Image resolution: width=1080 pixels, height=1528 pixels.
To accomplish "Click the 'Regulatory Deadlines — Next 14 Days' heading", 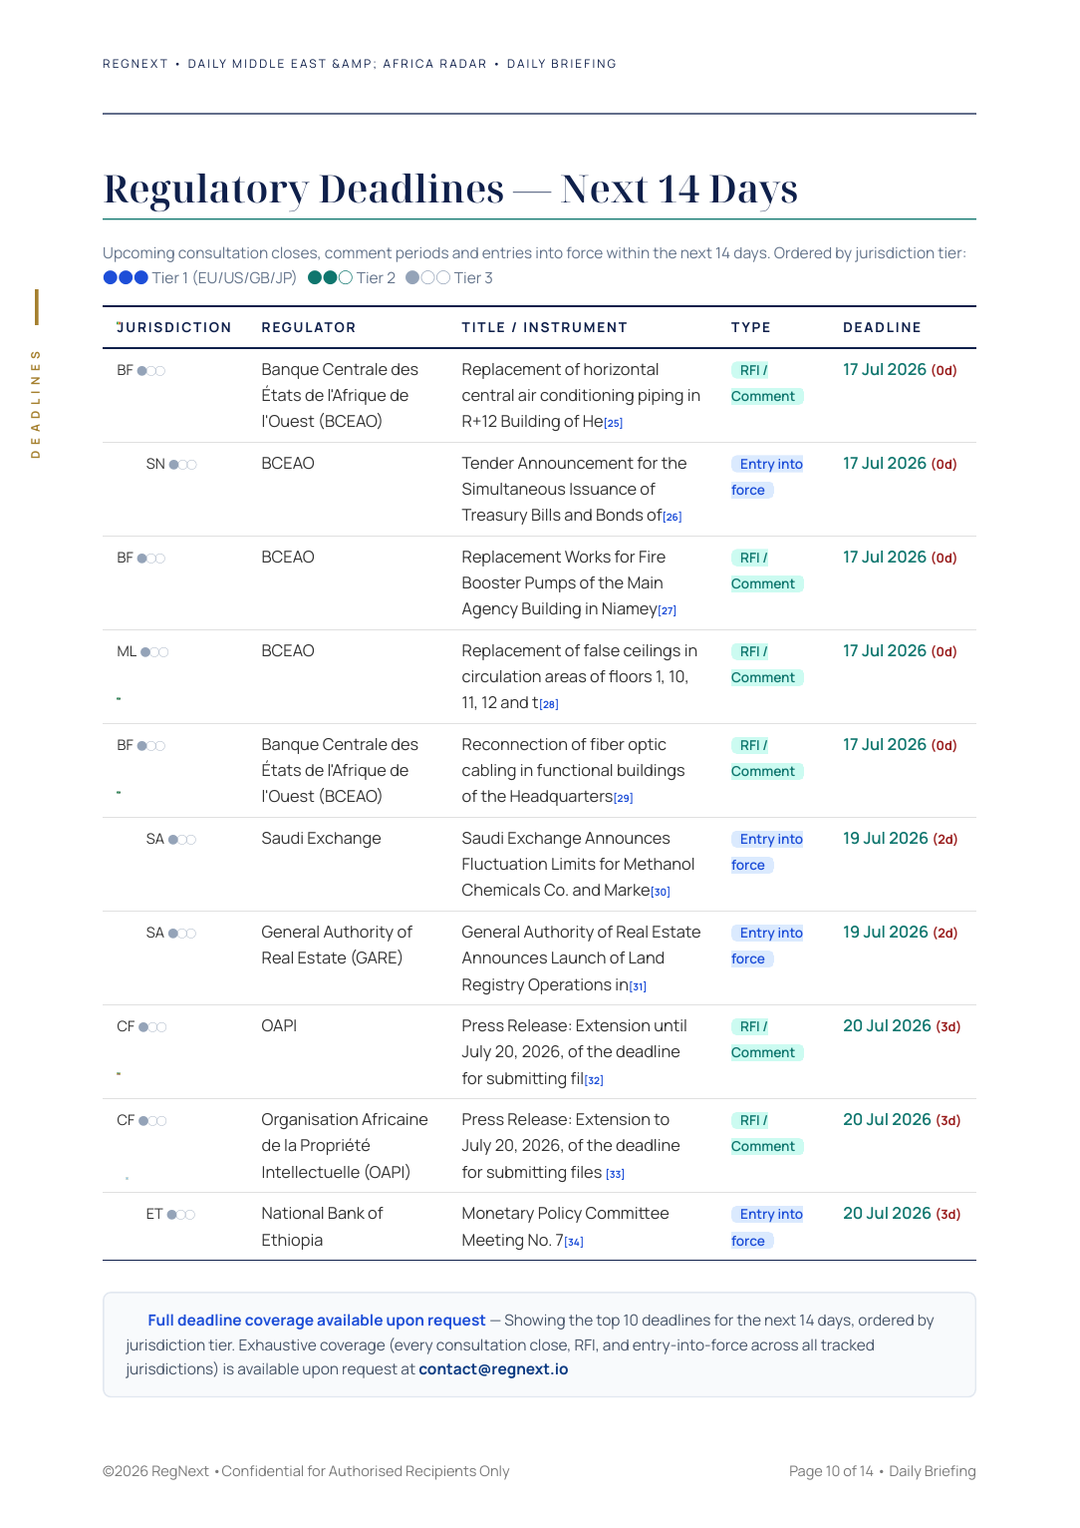I will (x=450, y=189).
